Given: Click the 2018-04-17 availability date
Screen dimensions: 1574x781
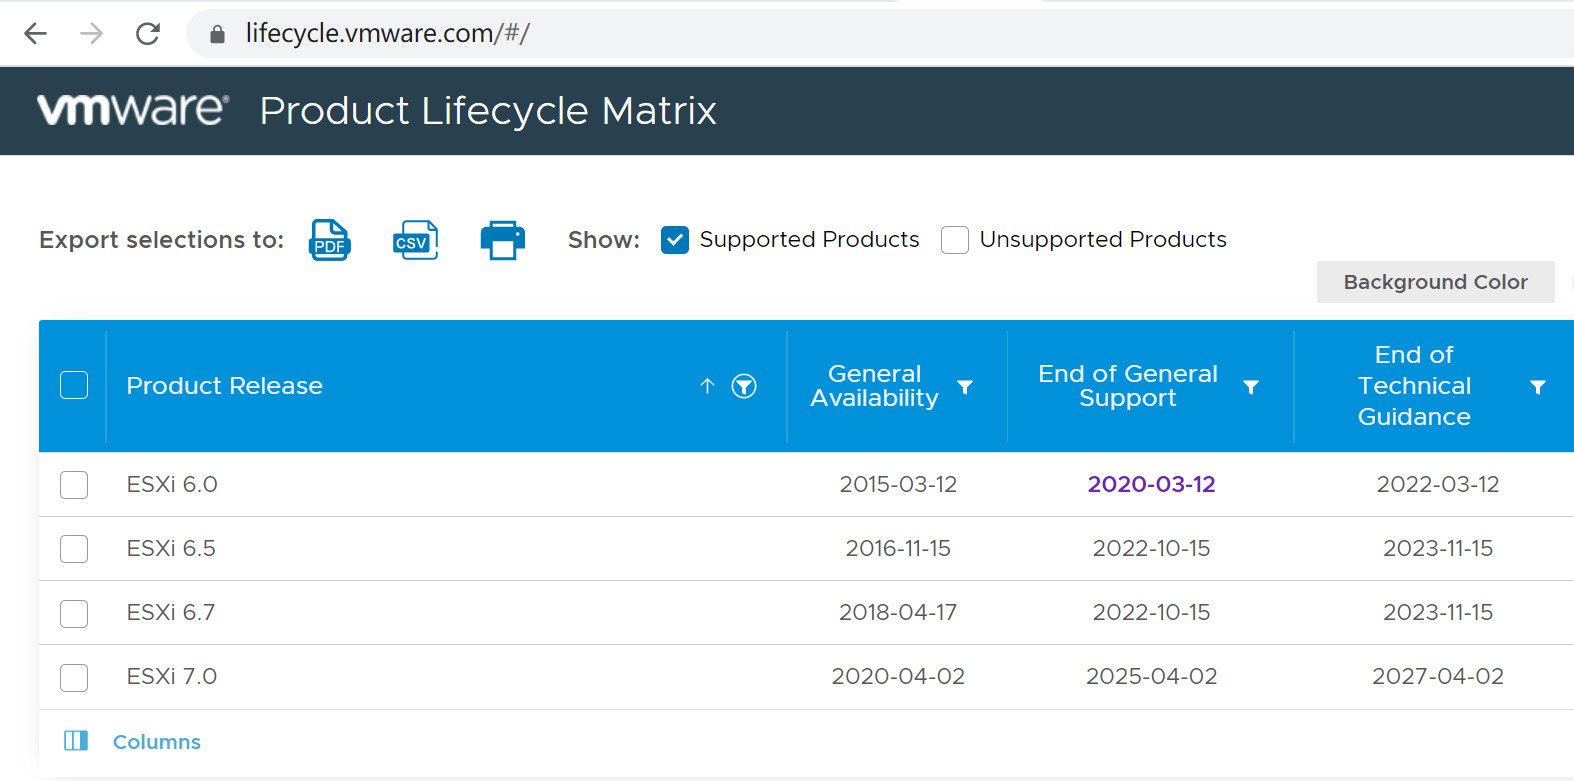Looking at the screenshot, I should [898, 612].
